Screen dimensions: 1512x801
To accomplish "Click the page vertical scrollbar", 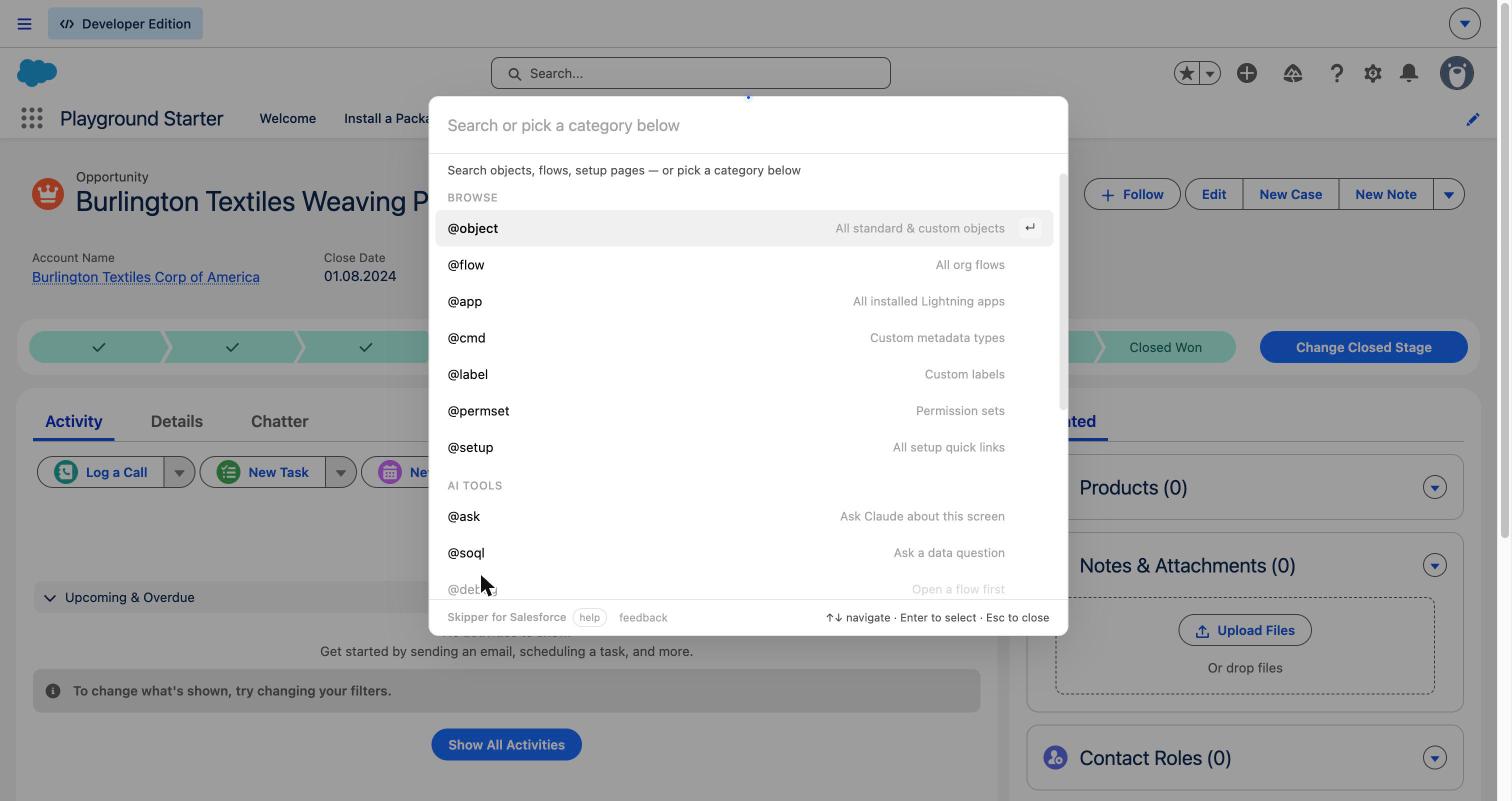I will (x=1505, y=270).
